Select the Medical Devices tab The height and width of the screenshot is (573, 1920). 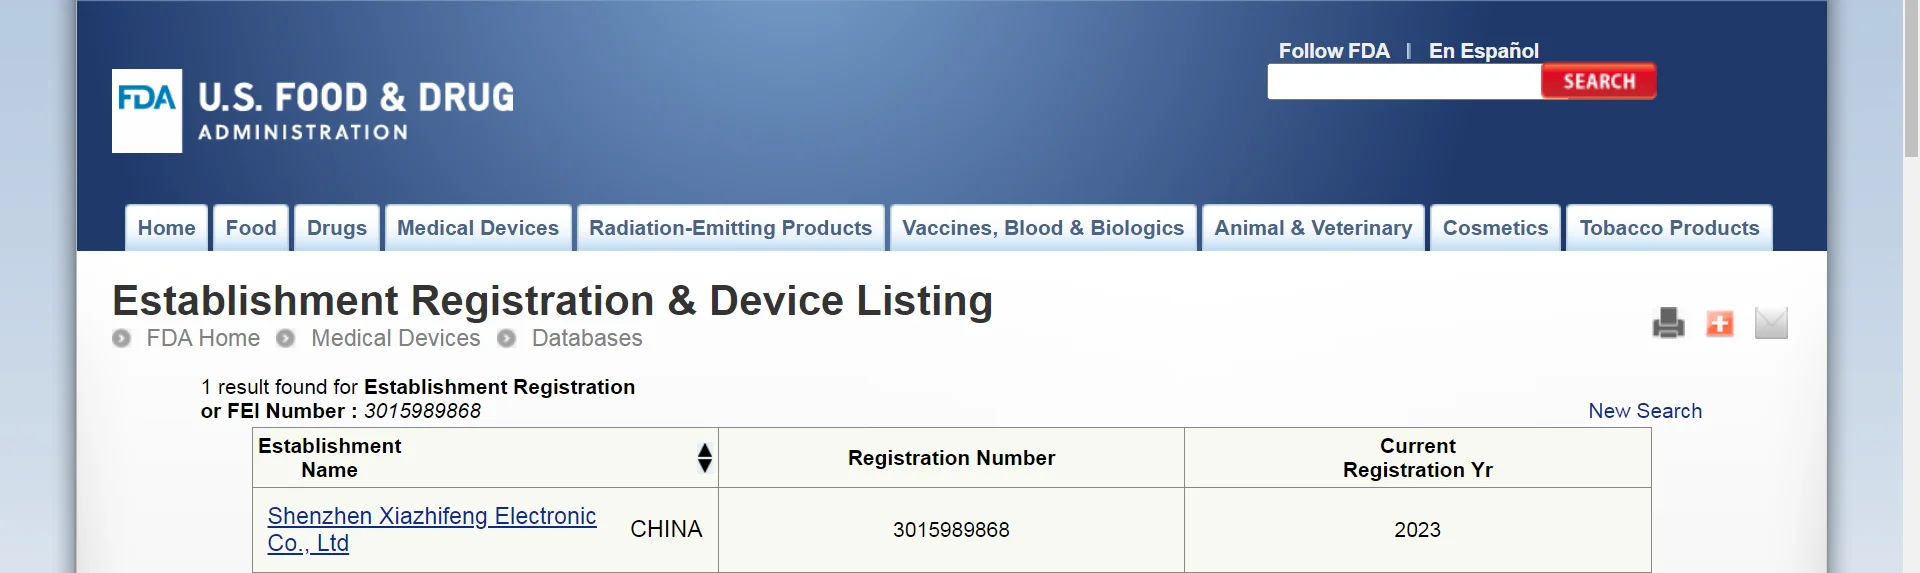click(478, 228)
